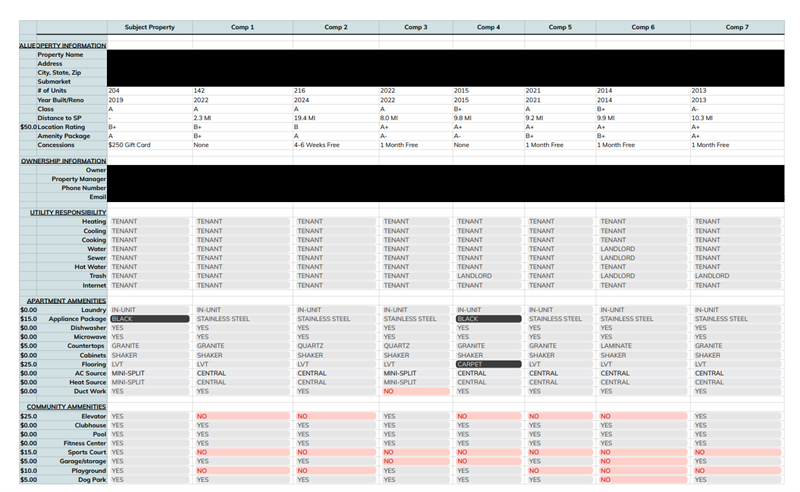The image size is (800, 492).
Task: Click the 'Distance to SP' row label
Action: [59, 118]
